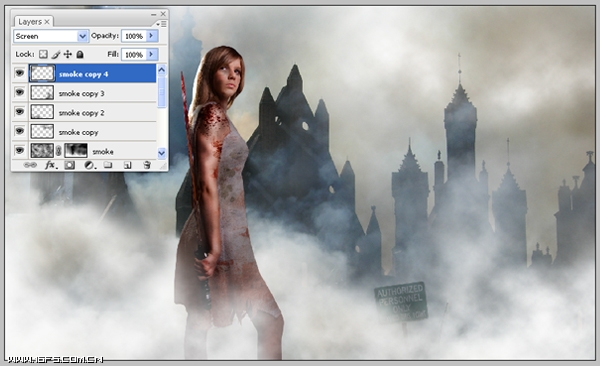
Task: Close the Layers panel window
Action: [163, 14]
